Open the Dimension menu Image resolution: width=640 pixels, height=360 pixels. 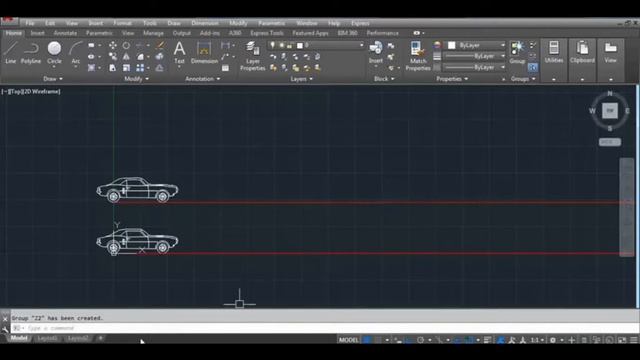click(205, 23)
